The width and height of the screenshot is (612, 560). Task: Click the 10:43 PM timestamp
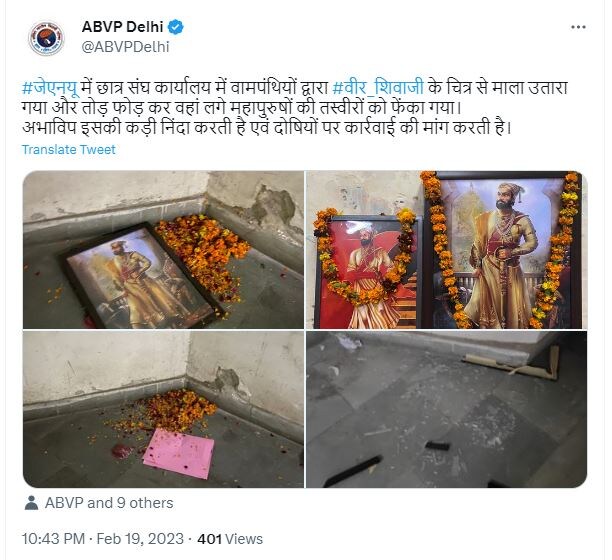click(x=53, y=539)
